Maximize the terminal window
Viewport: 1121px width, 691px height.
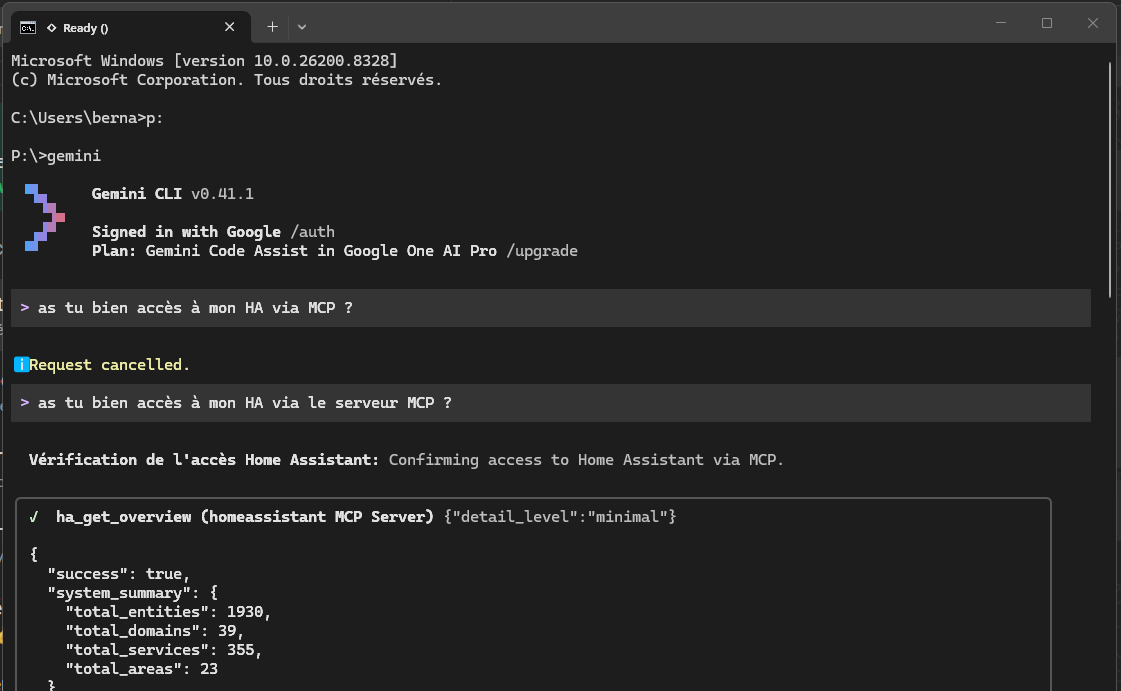(x=1047, y=23)
